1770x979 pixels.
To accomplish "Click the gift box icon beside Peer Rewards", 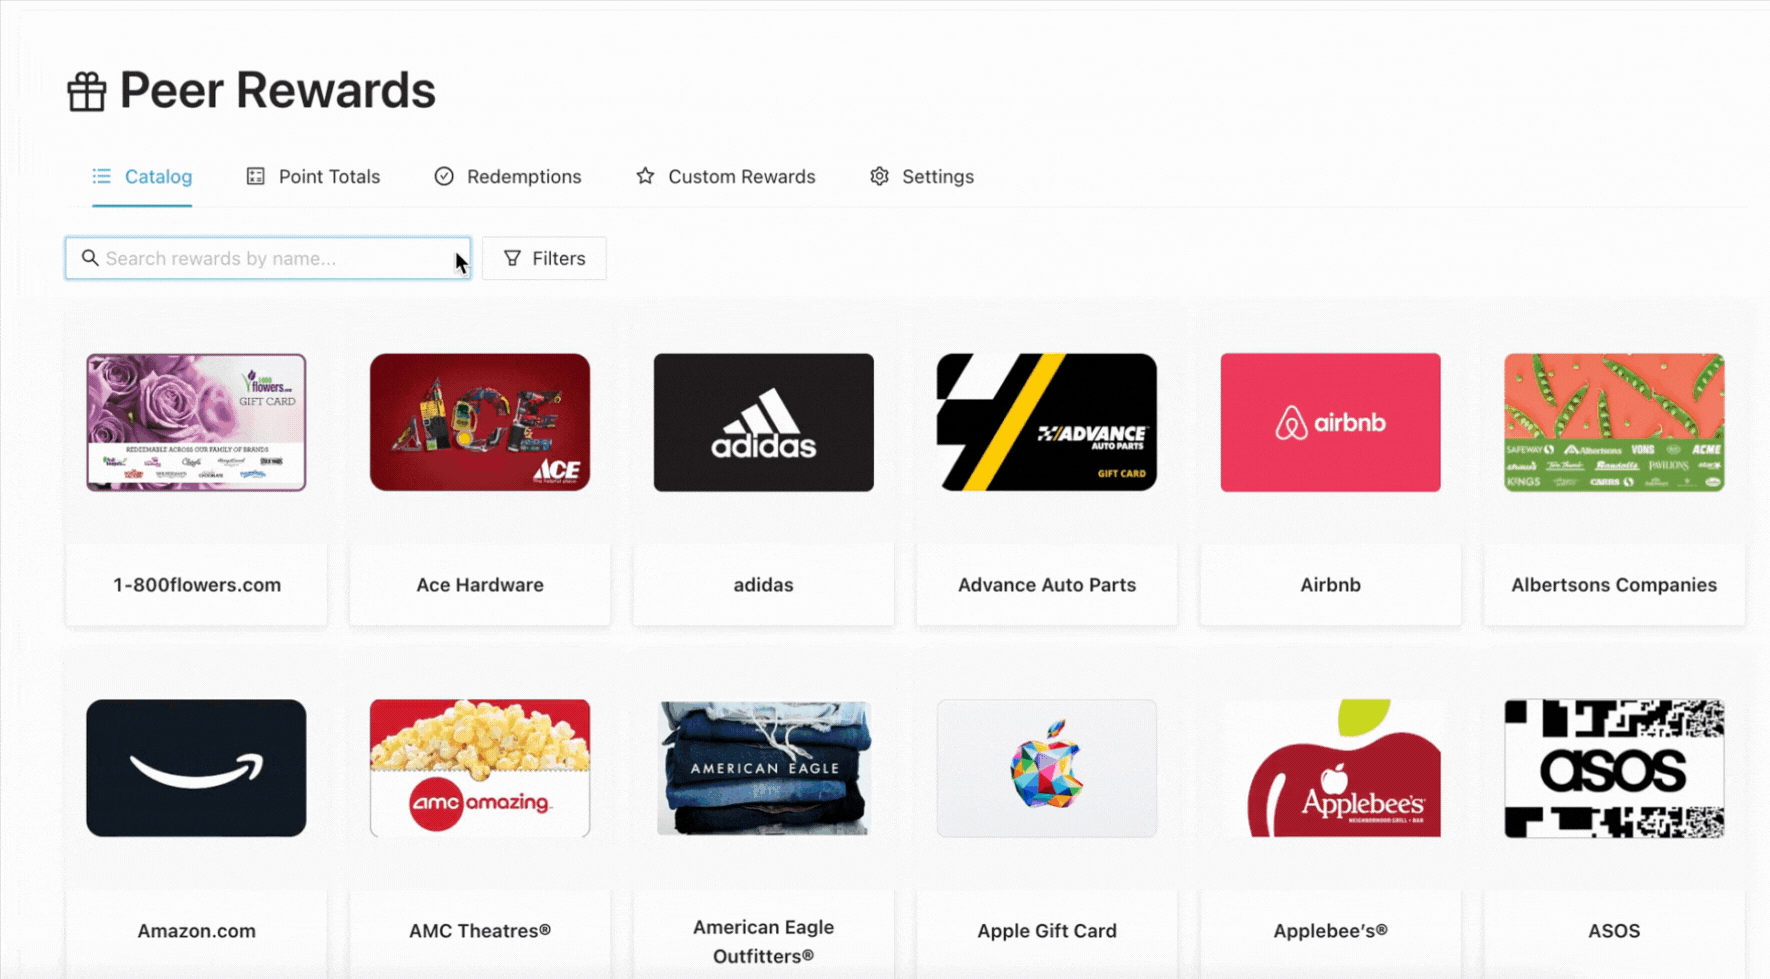I will [86, 92].
